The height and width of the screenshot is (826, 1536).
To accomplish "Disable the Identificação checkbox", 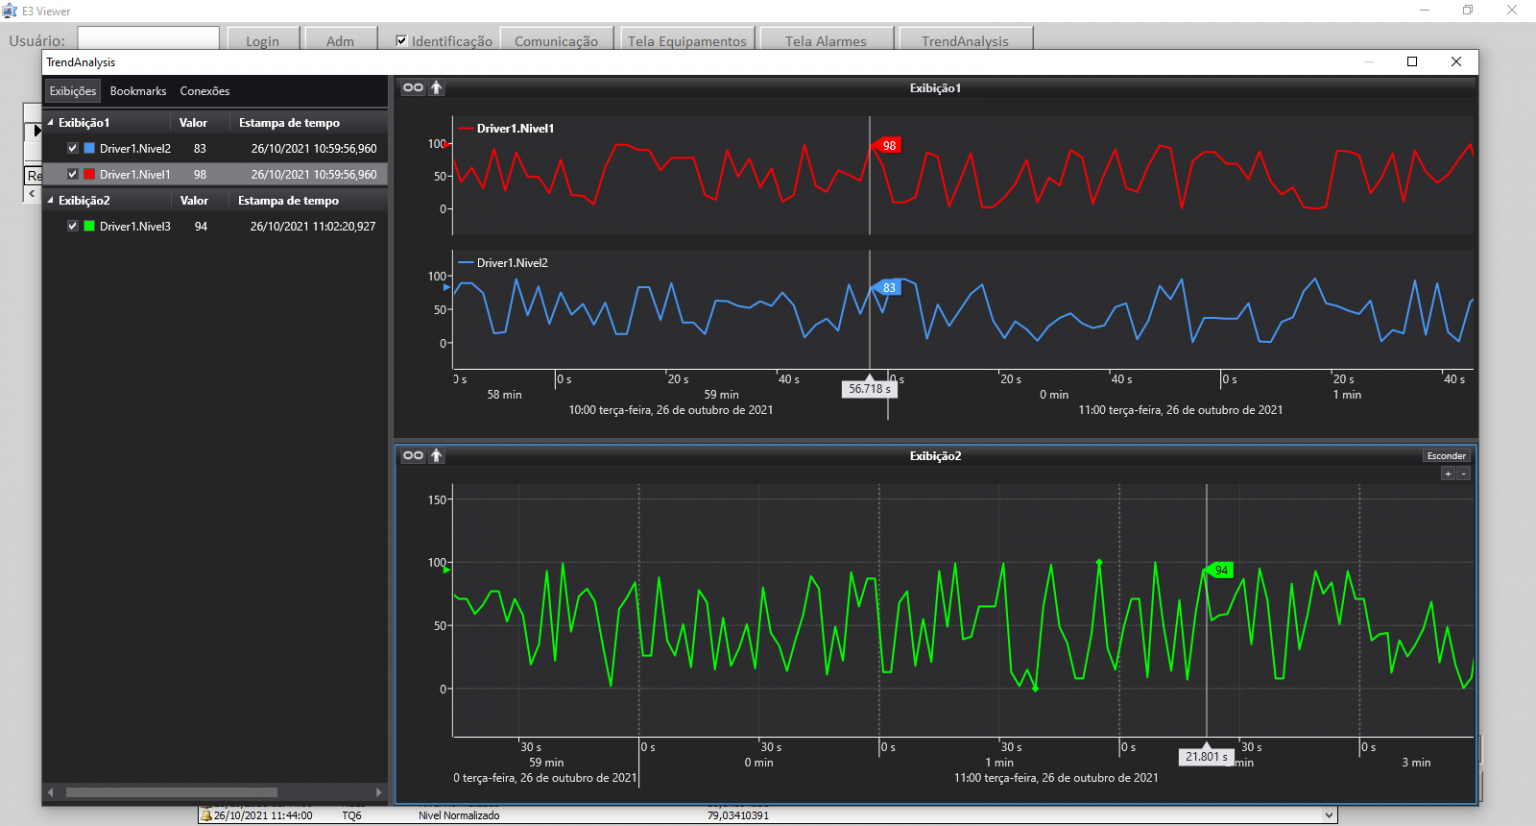I will click(x=400, y=40).
